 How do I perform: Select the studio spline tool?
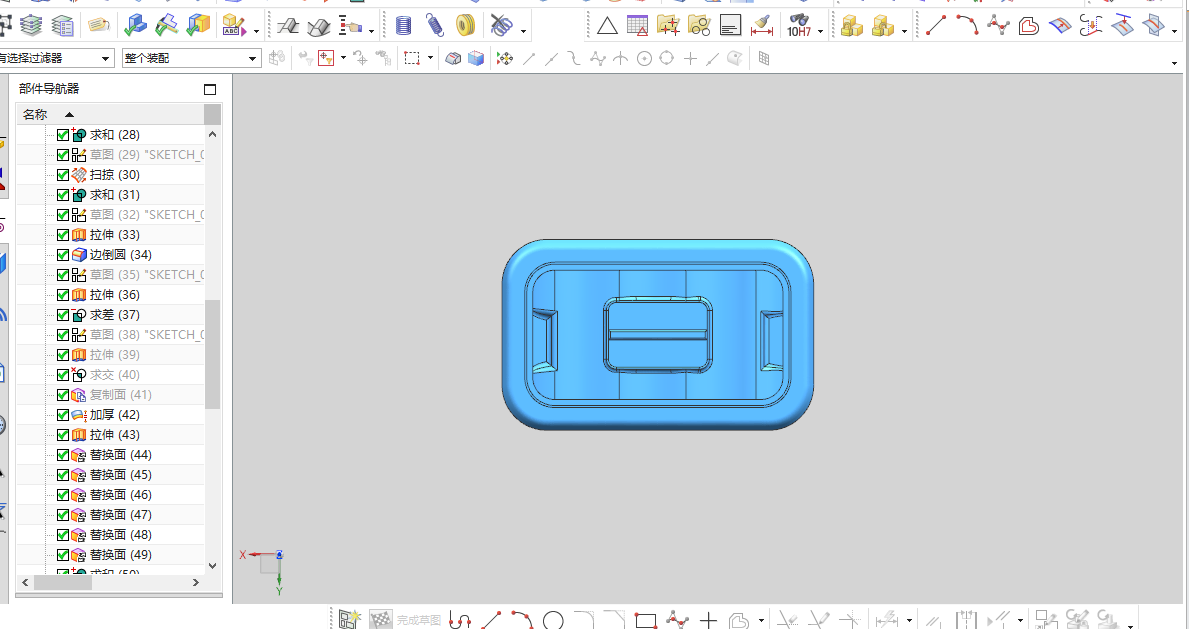pyautogui.click(x=998, y=26)
